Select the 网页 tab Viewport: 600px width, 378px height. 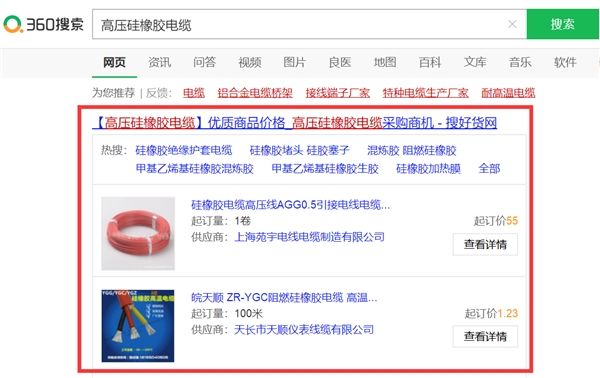[114, 62]
